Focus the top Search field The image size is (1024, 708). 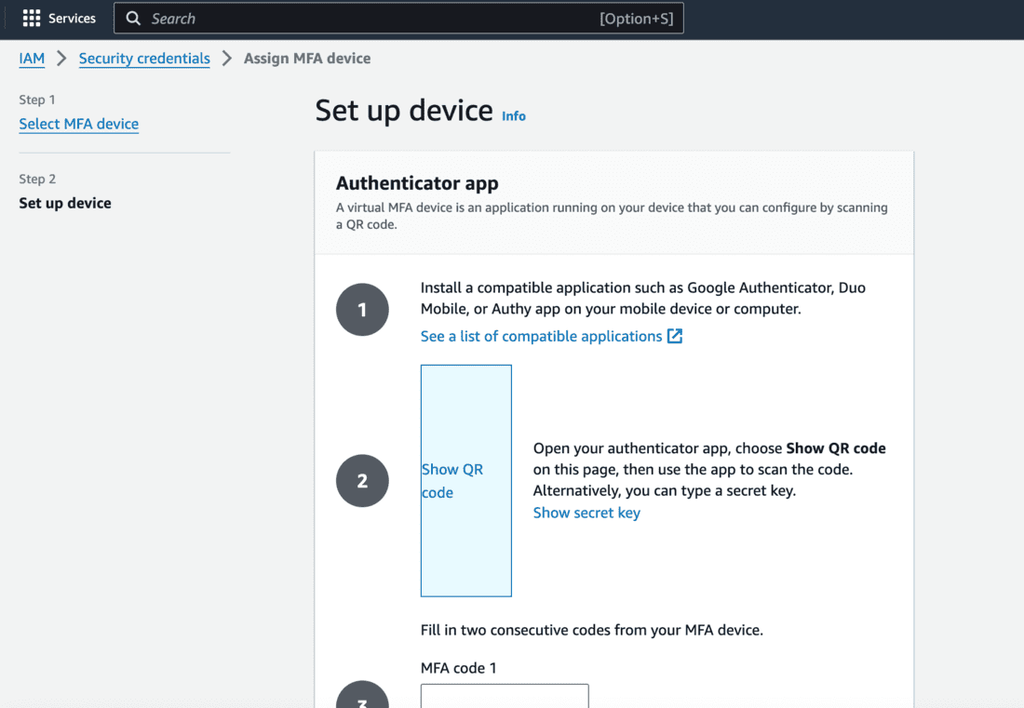398,18
